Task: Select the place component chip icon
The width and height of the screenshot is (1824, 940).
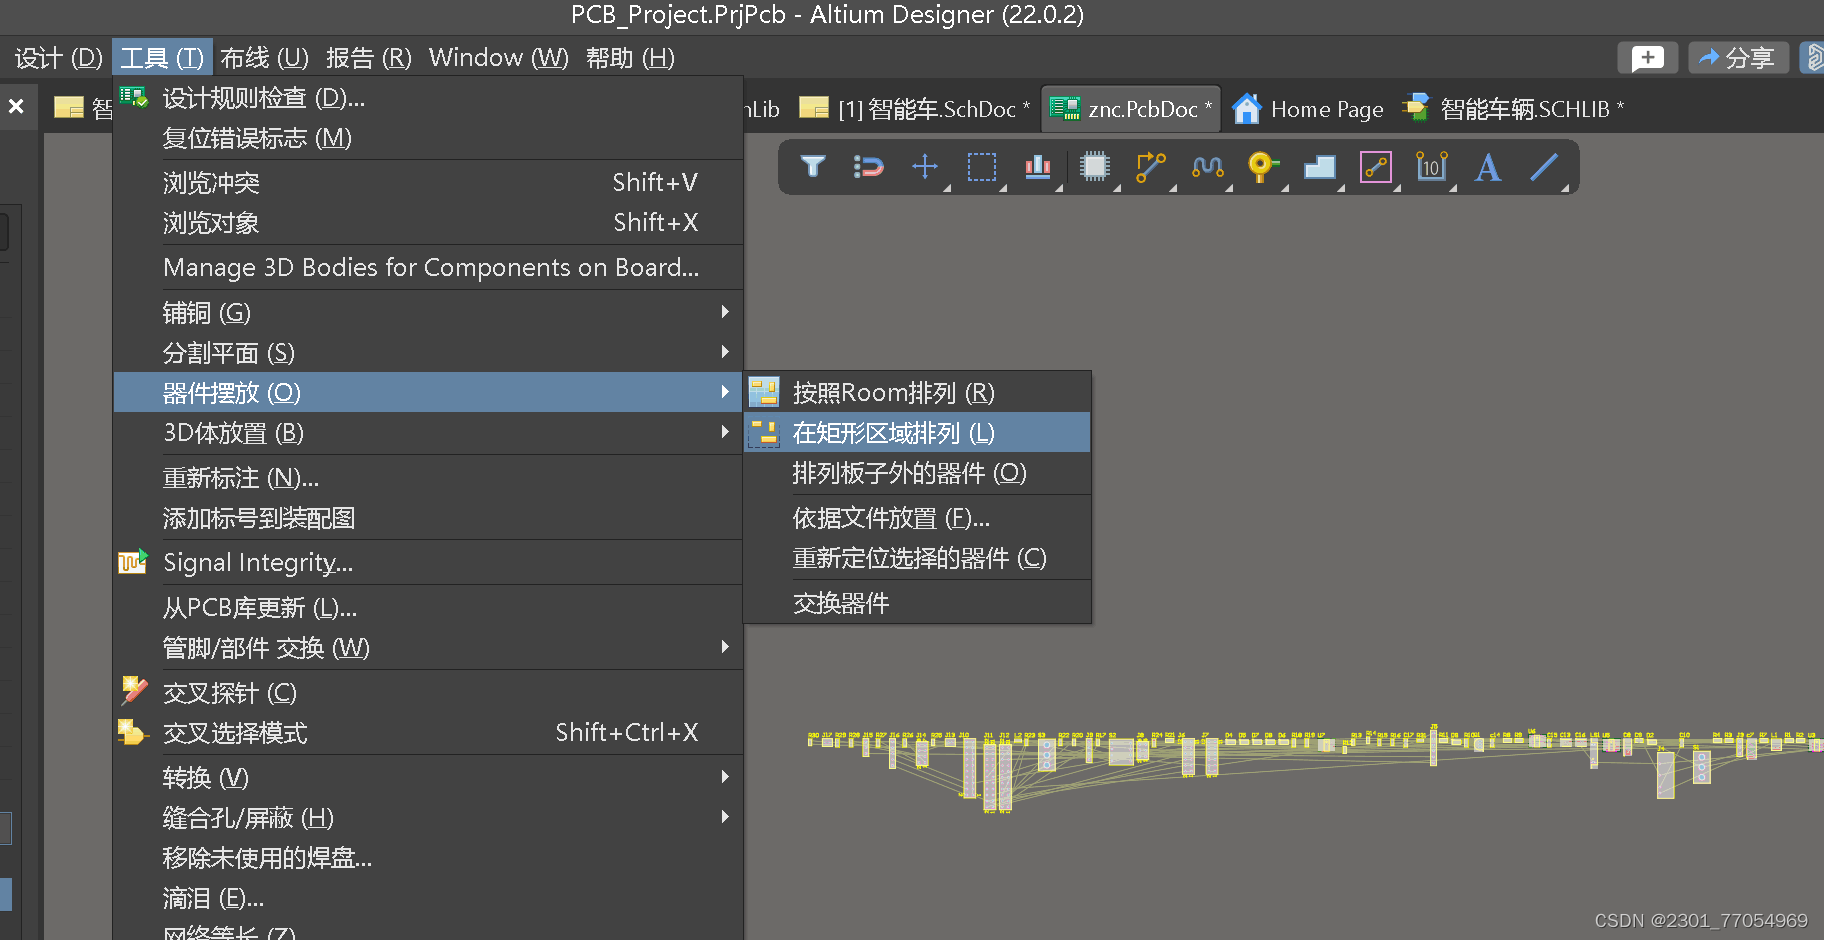Action: (1095, 167)
